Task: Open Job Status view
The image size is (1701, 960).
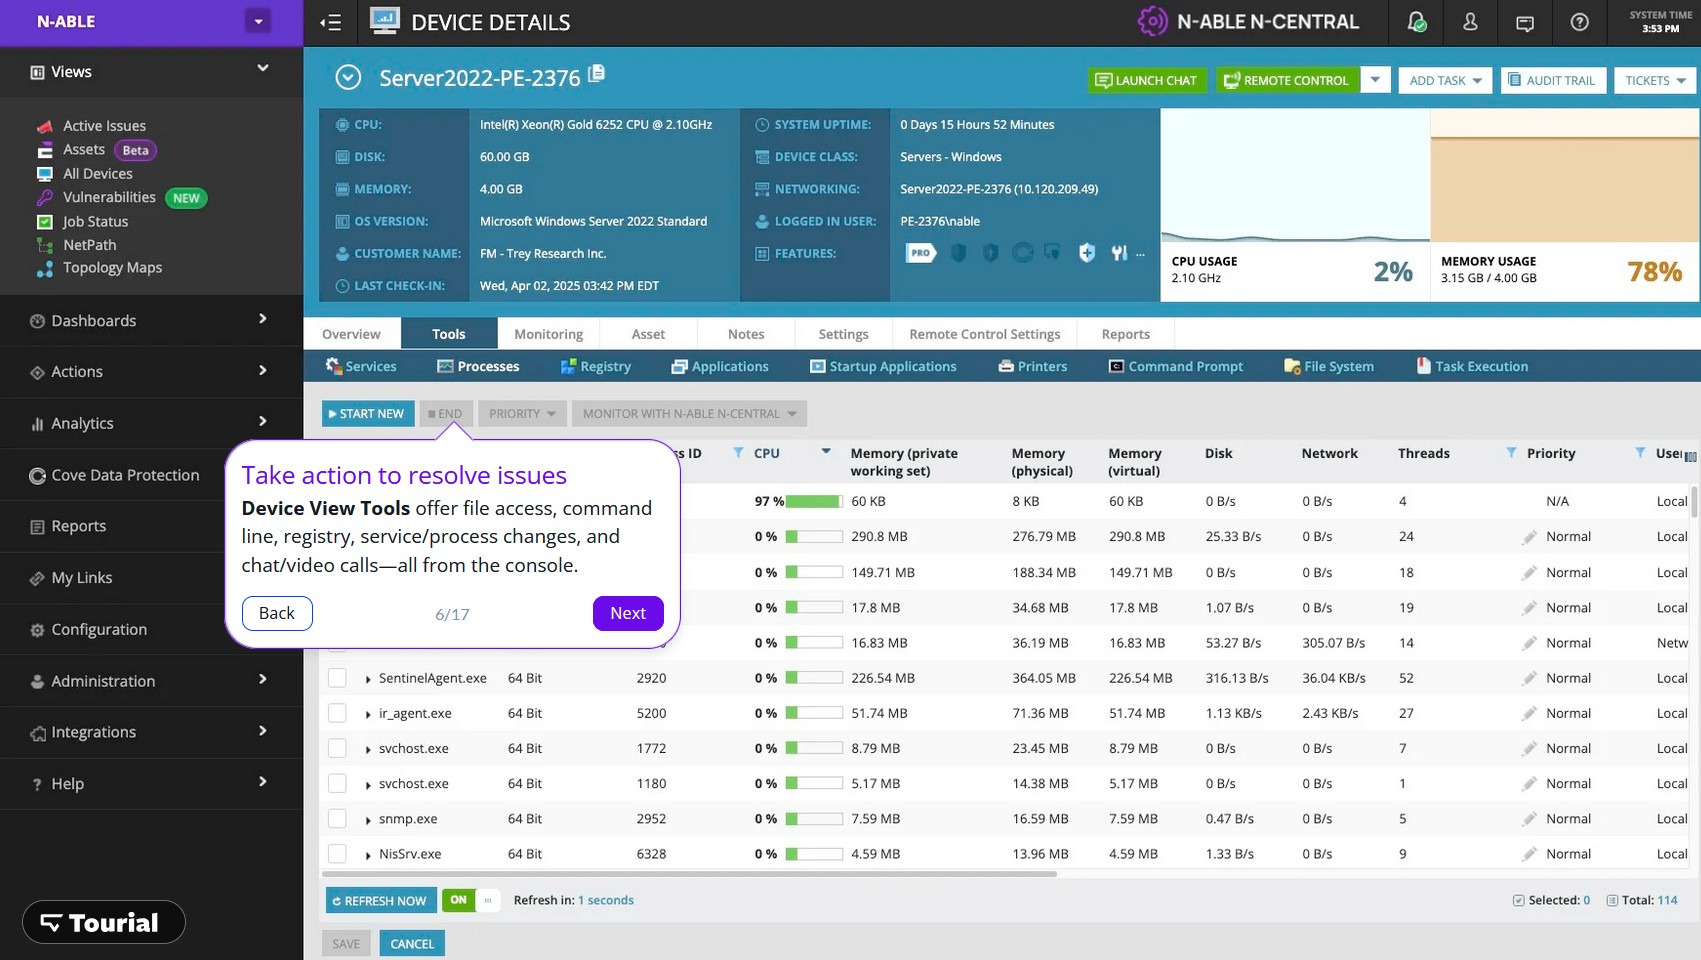Action: [x=95, y=222]
